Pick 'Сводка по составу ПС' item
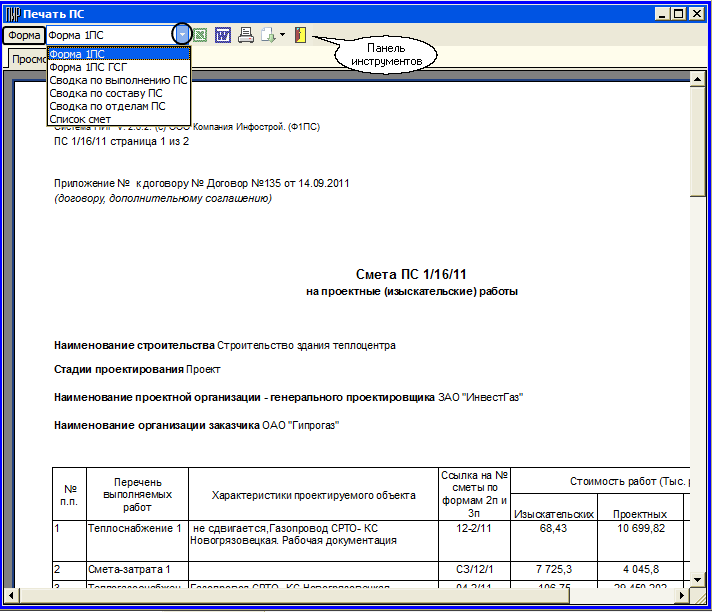Viewport: 712px width, 612px height. (x=105, y=93)
